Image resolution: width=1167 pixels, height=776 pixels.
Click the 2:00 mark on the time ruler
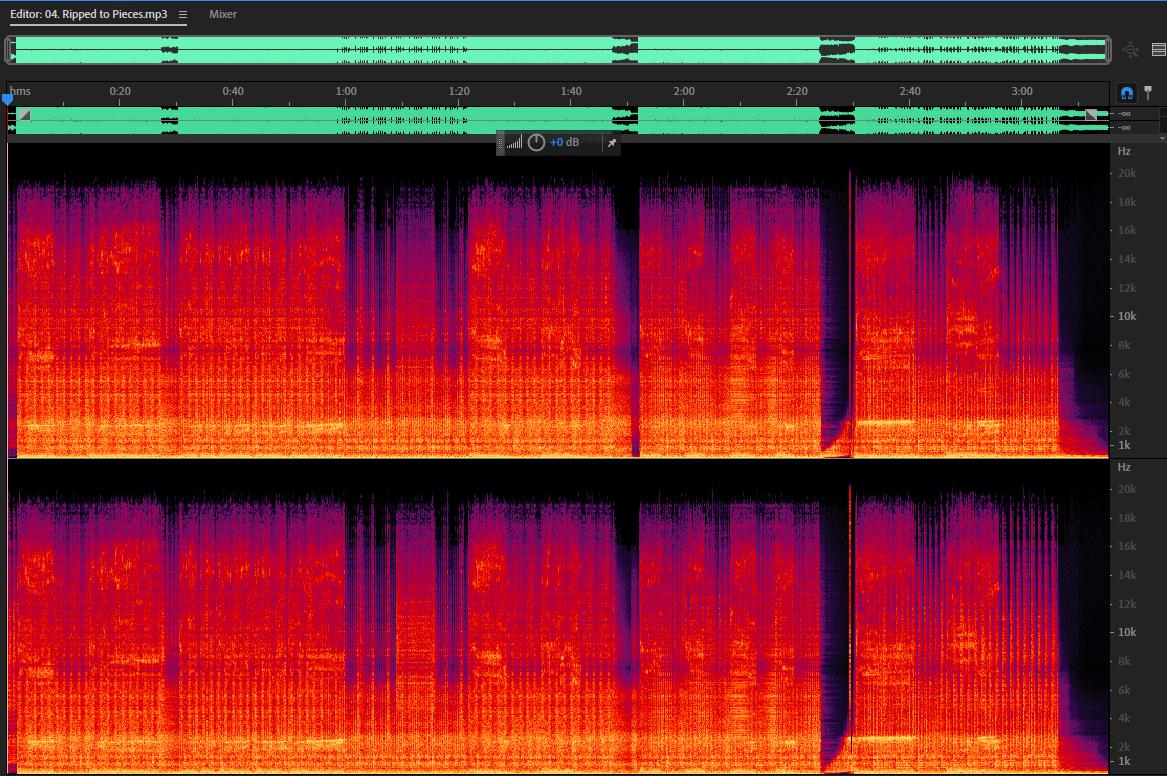(683, 92)
